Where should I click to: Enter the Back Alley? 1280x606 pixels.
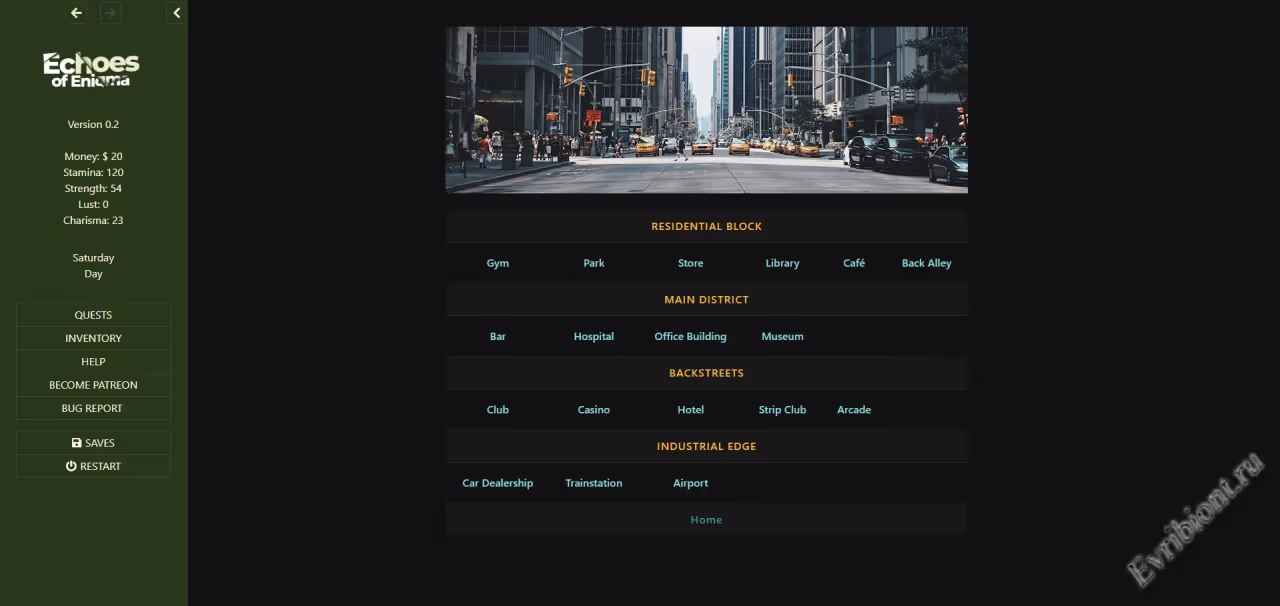(x=926, y=263)
